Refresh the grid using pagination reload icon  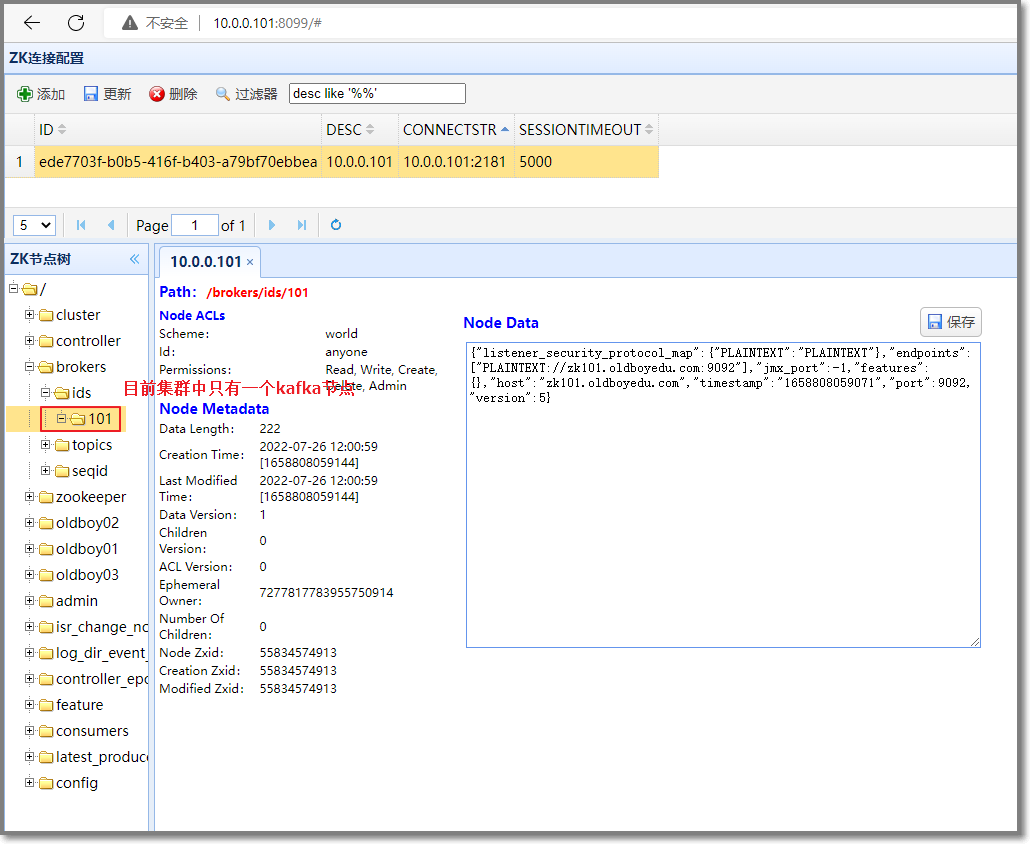336,225
